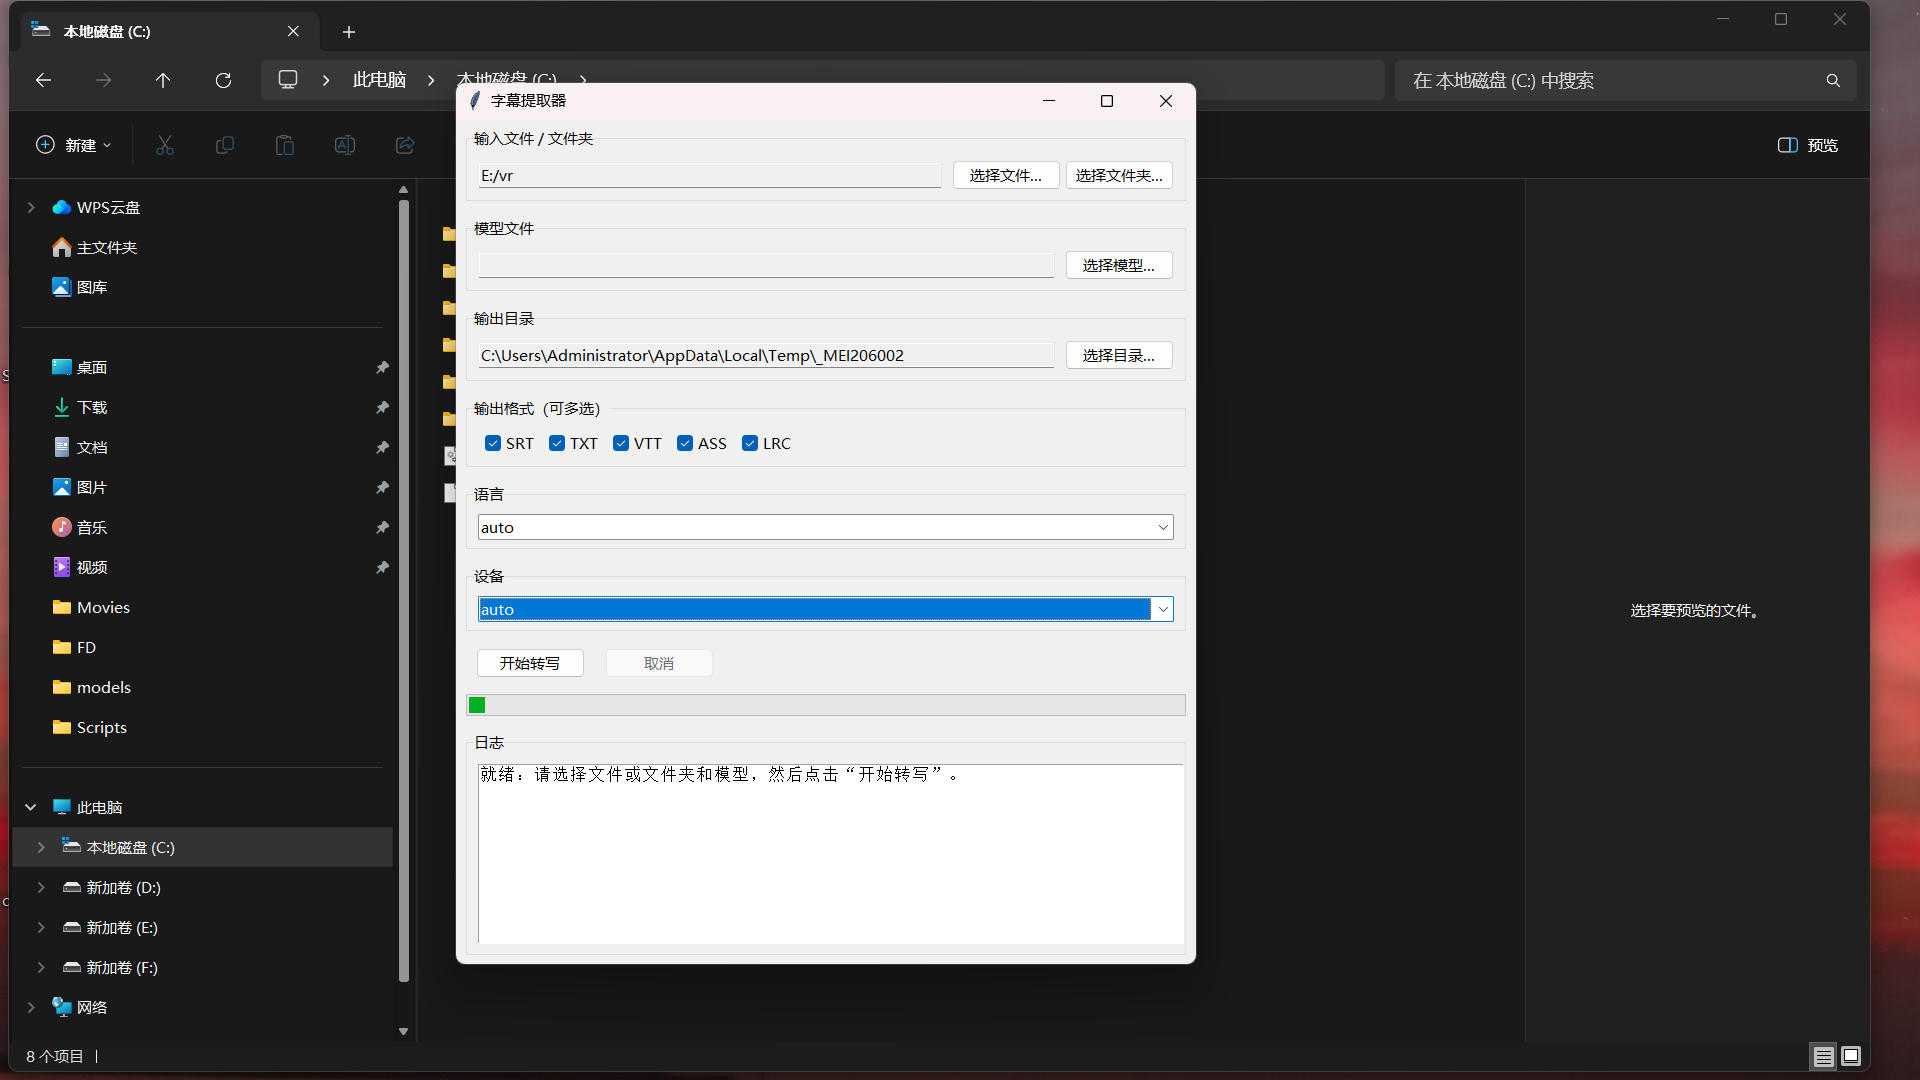Viewport: 1920px width, 1080px height.
Task: Click 此电脑 in the address breadcrumb
Action: pos(379,80)
